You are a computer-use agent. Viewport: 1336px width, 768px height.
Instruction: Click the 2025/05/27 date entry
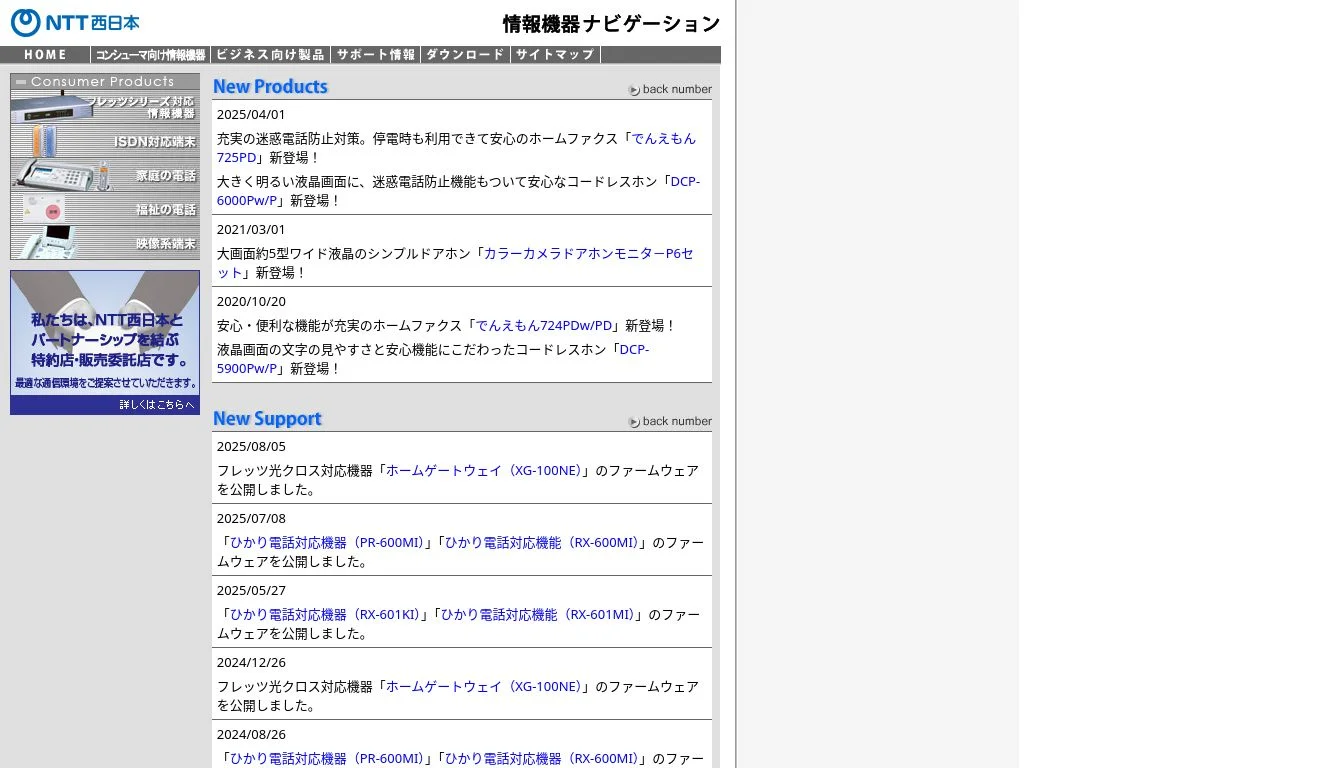coord(251,590)
